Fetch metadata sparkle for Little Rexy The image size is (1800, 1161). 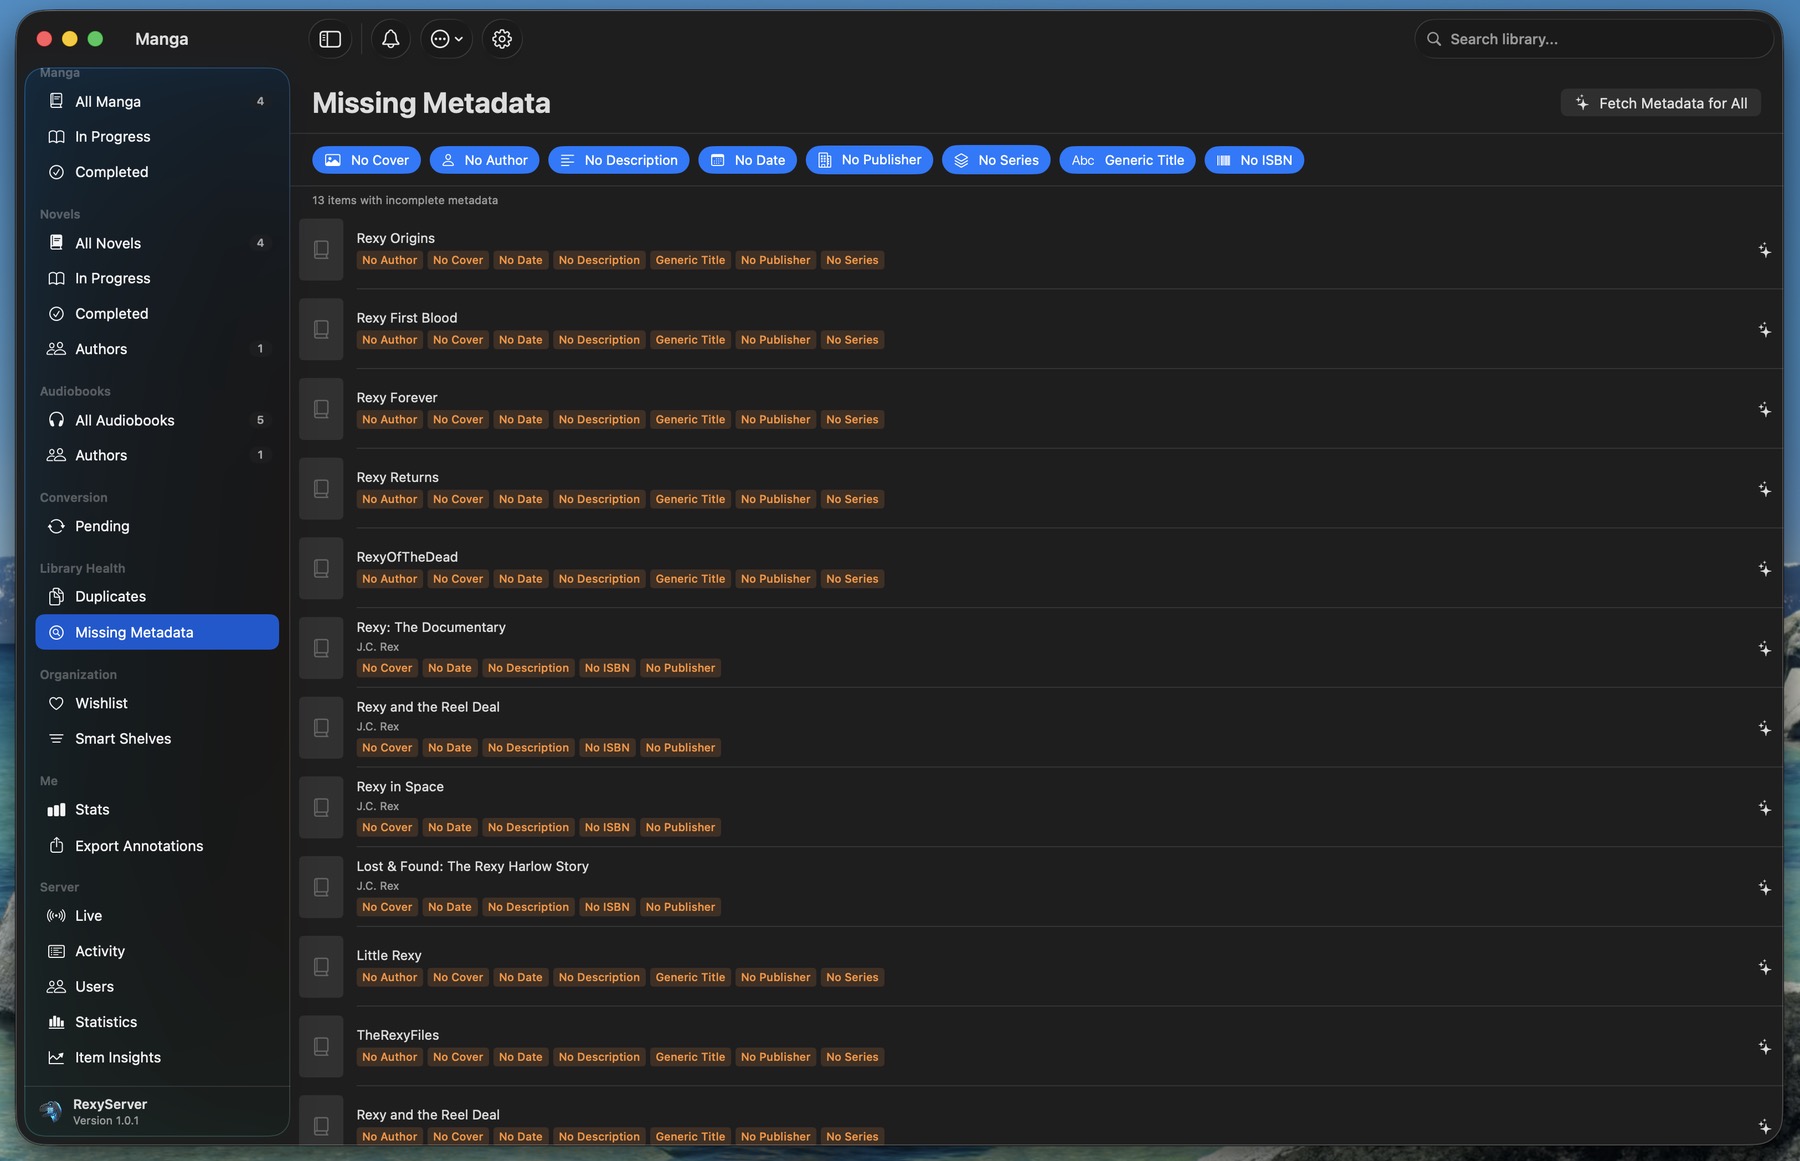(x=1764, y=967)
